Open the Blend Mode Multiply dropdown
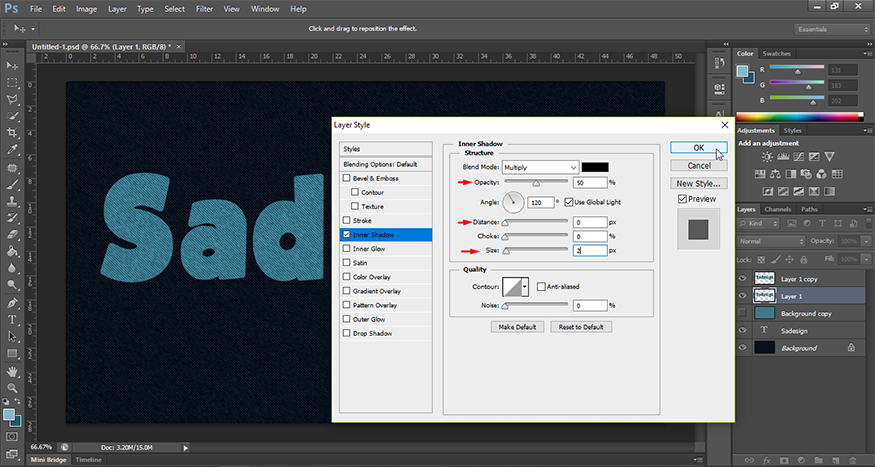 pyautogui.click(x=540, y=167)
